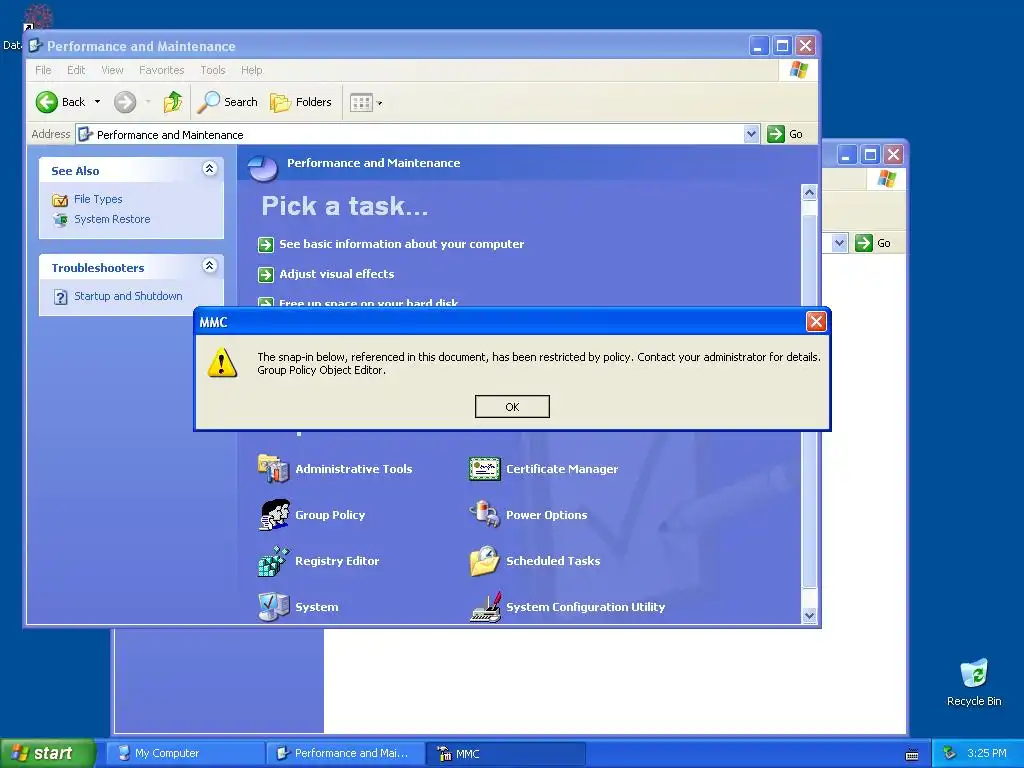Screen dimensions: 1024x768
Task: Open the Edit menu
Action: [x=76, y=70]
